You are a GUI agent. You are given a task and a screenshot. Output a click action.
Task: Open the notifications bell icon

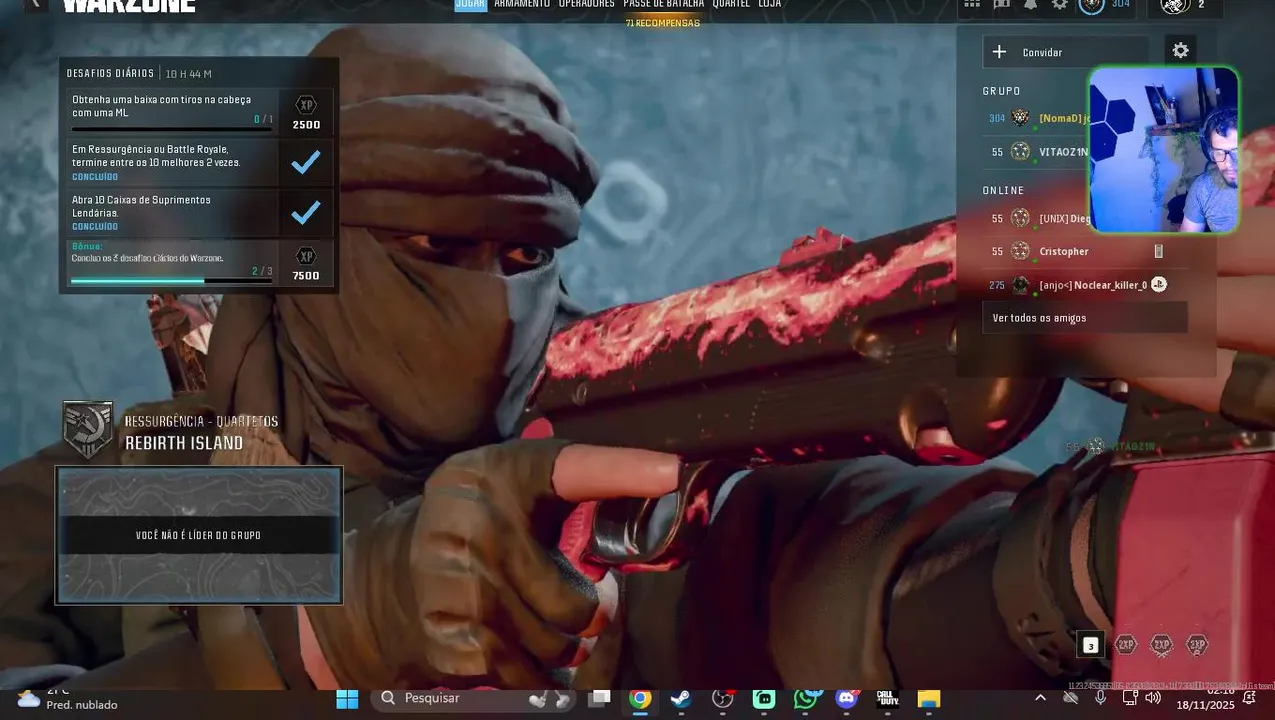coord(1031,4)
